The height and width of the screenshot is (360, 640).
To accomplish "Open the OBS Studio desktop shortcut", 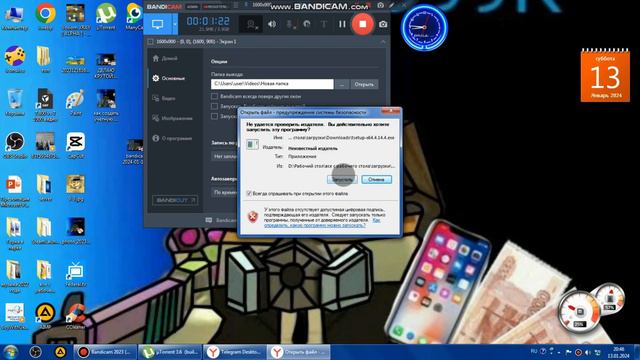I will [15, 145].
